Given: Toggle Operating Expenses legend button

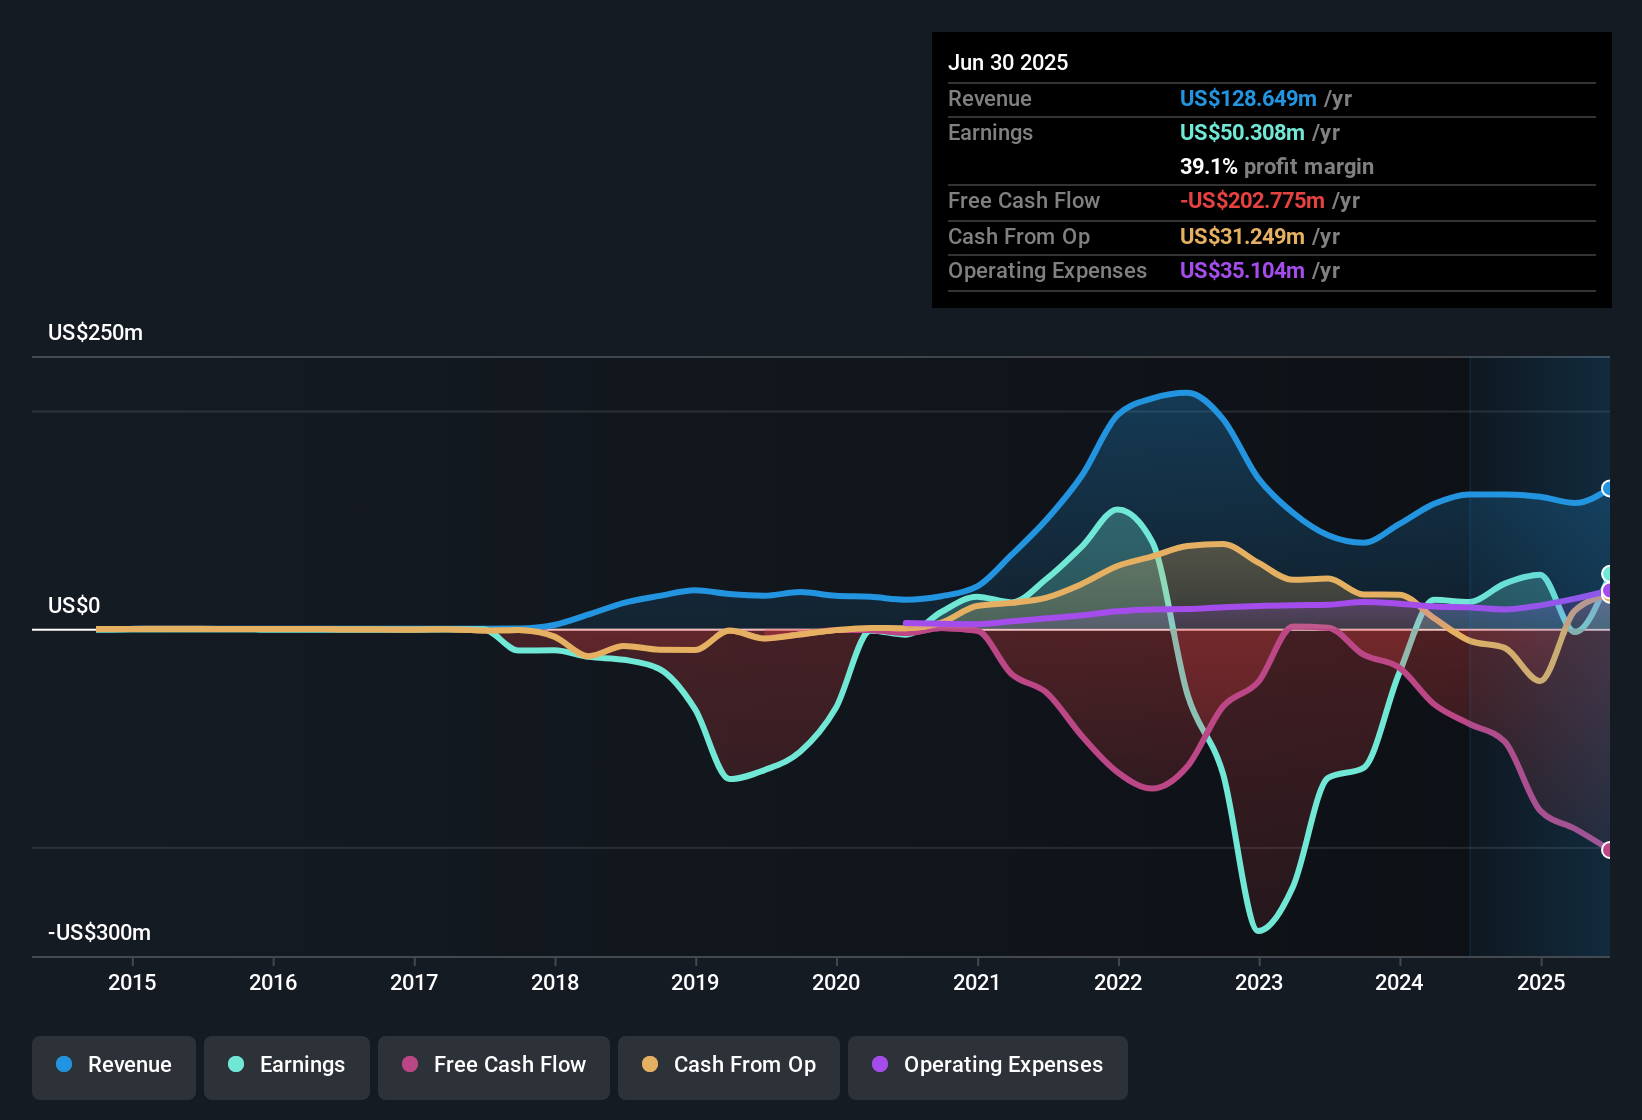Looking at the screenshot, I should (x=988, y=1065).
